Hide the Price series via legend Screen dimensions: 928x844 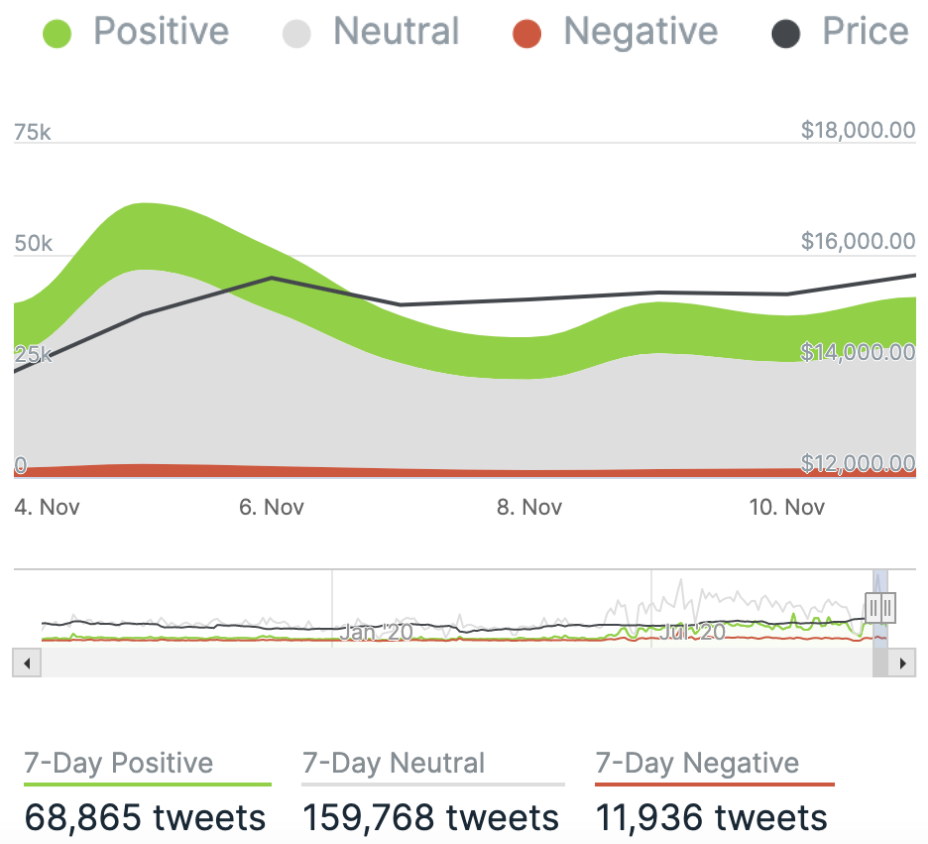[x=865, y=32]
